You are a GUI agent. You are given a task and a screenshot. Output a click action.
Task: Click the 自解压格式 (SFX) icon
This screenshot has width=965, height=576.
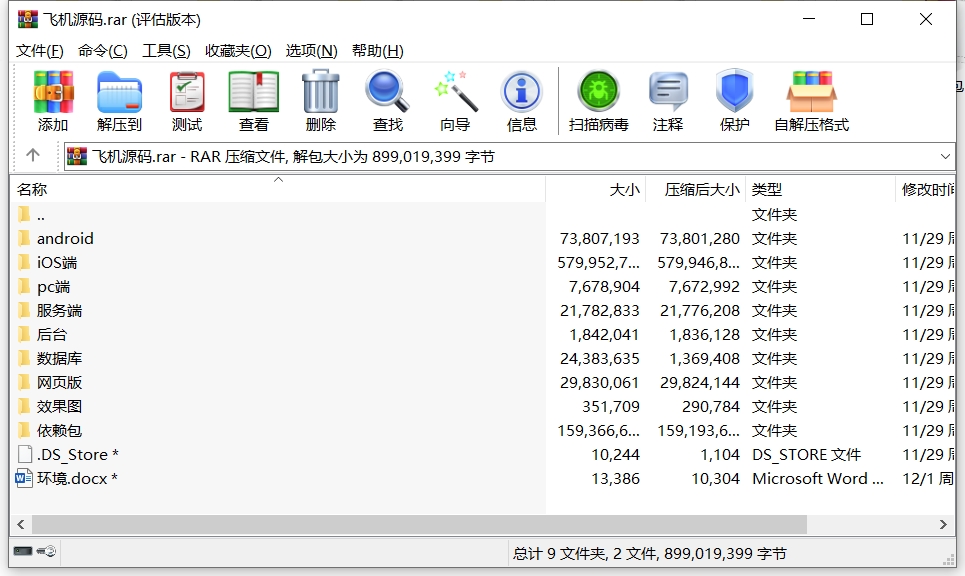click(811, 101)
